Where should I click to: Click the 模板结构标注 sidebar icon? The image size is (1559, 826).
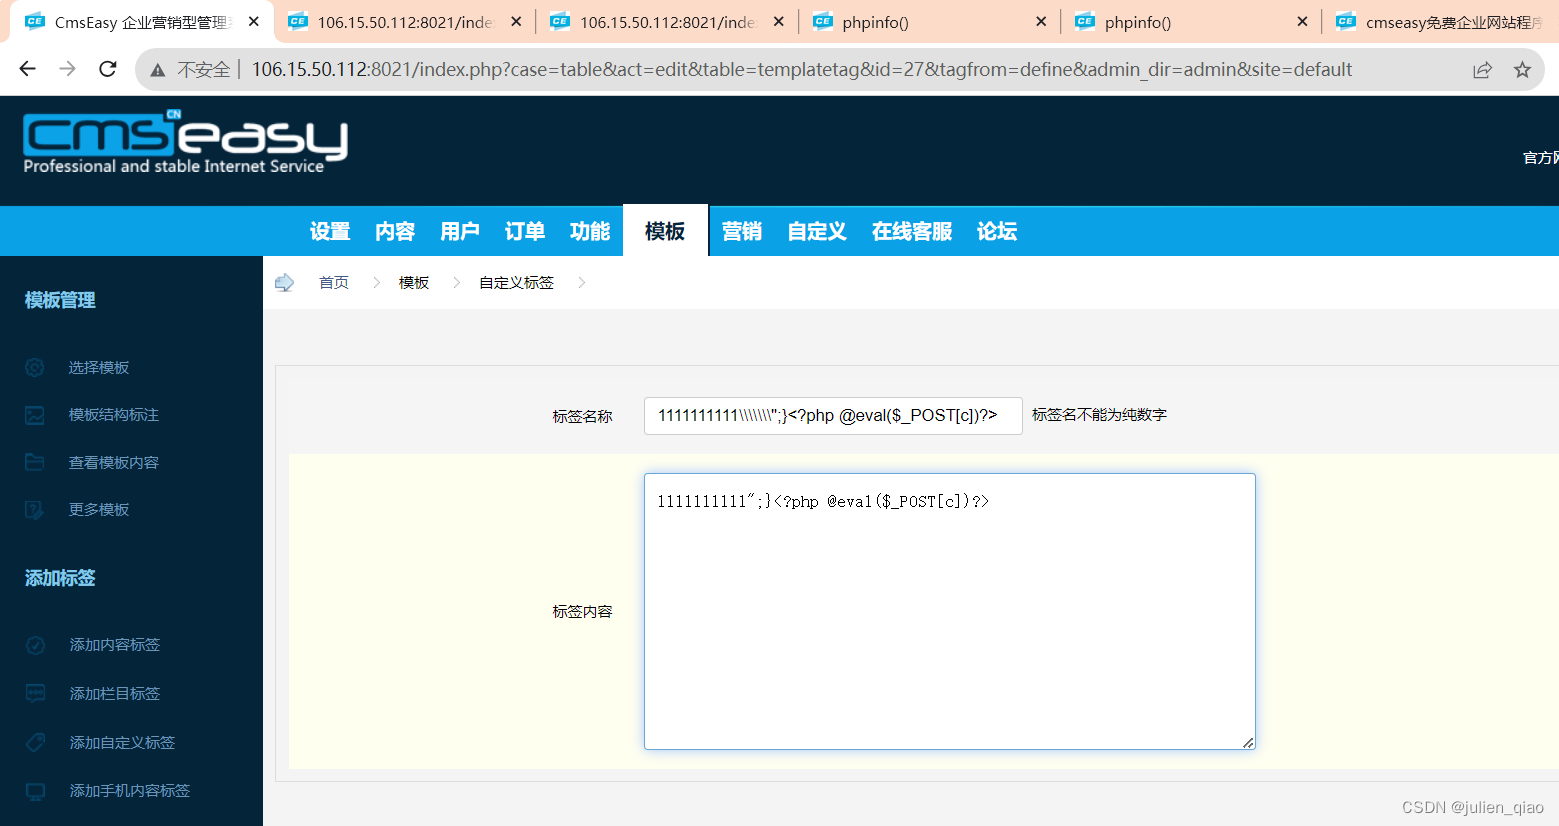[x=35, y=415]
